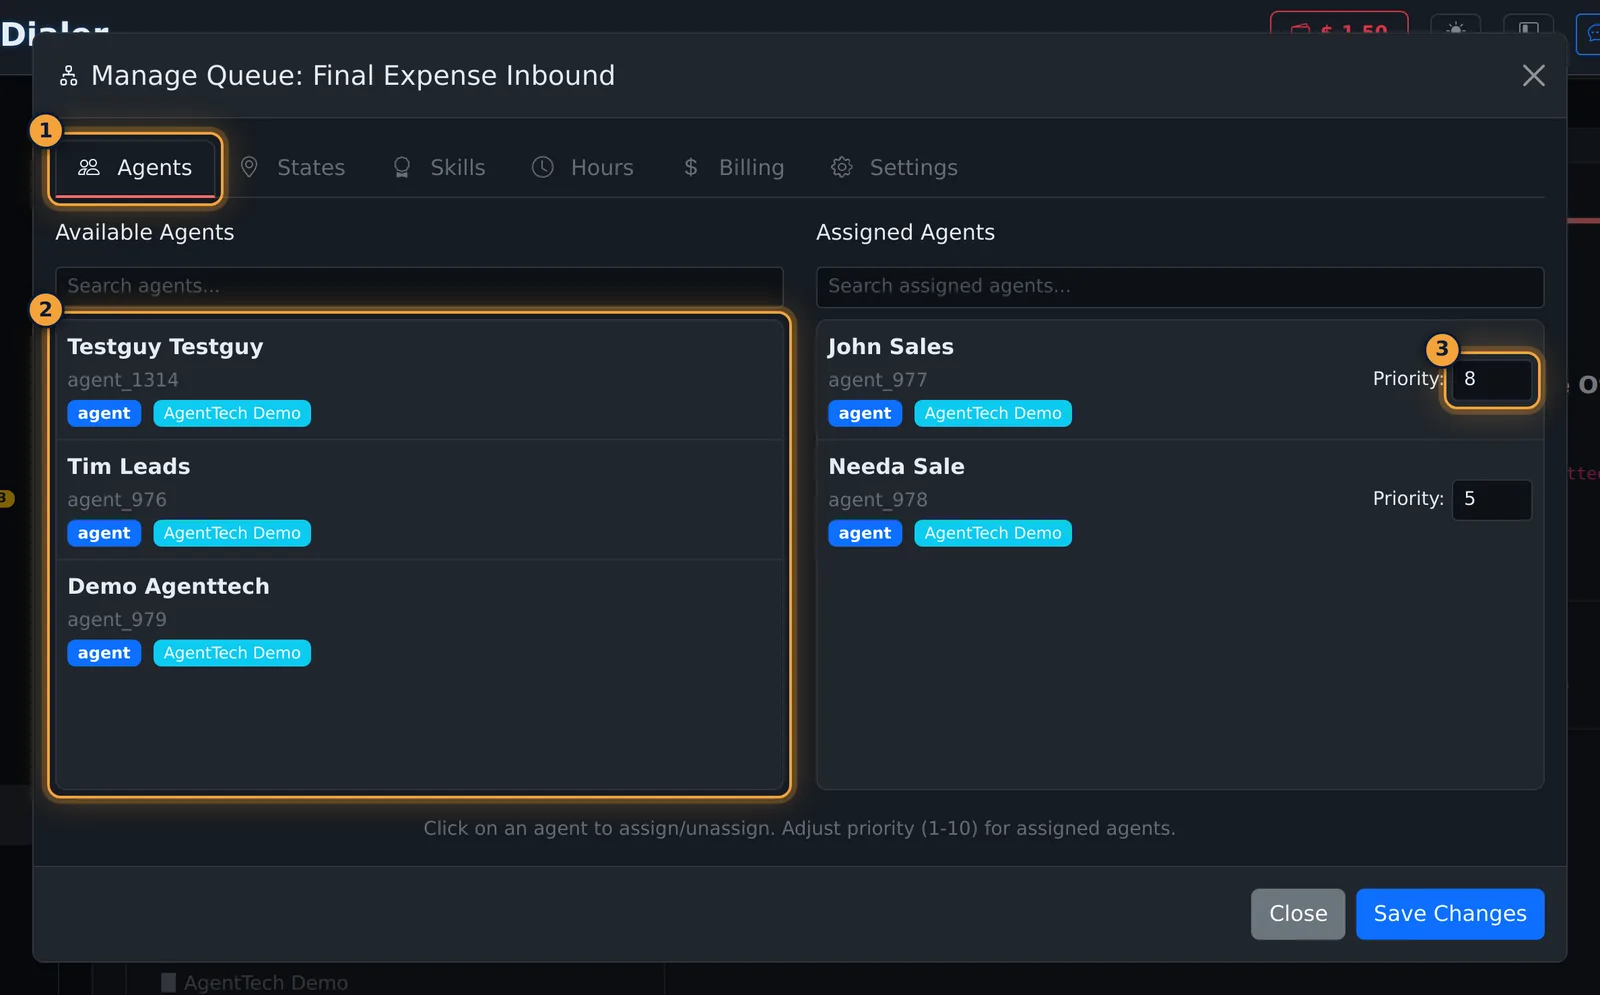
Task: Click AgentTech Demo badge on Tim Leads
Action: (x=232, y=534)
